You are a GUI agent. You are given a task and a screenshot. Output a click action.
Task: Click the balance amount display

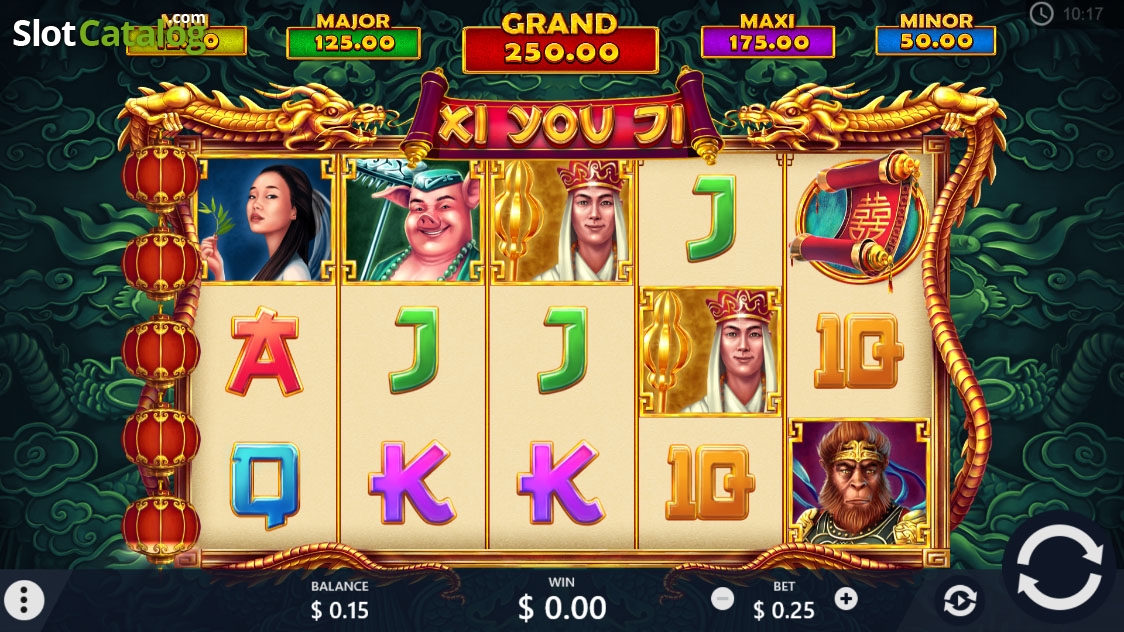point(340,610)
